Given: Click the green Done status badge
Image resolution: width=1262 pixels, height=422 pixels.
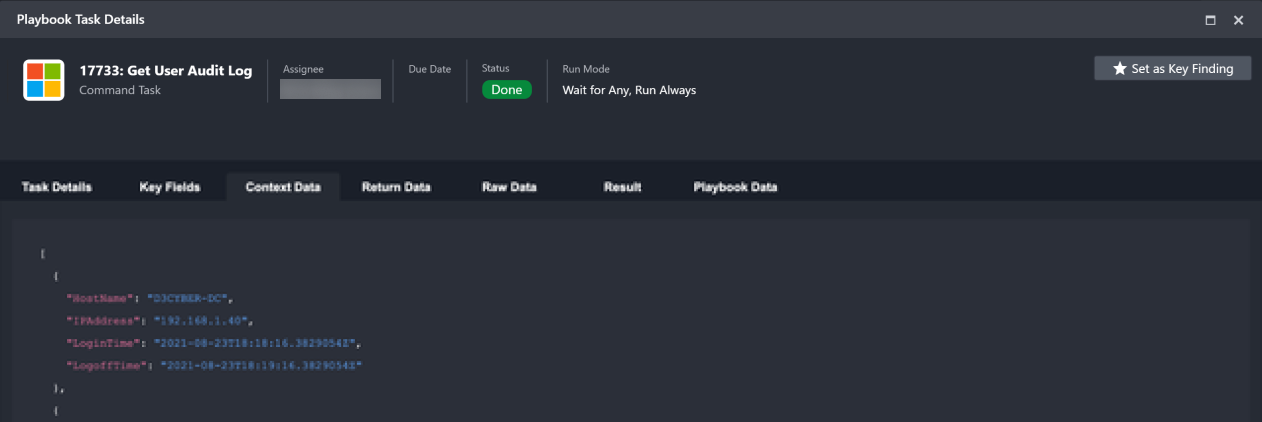Looking at the screenshot, I should click(506, 90).
